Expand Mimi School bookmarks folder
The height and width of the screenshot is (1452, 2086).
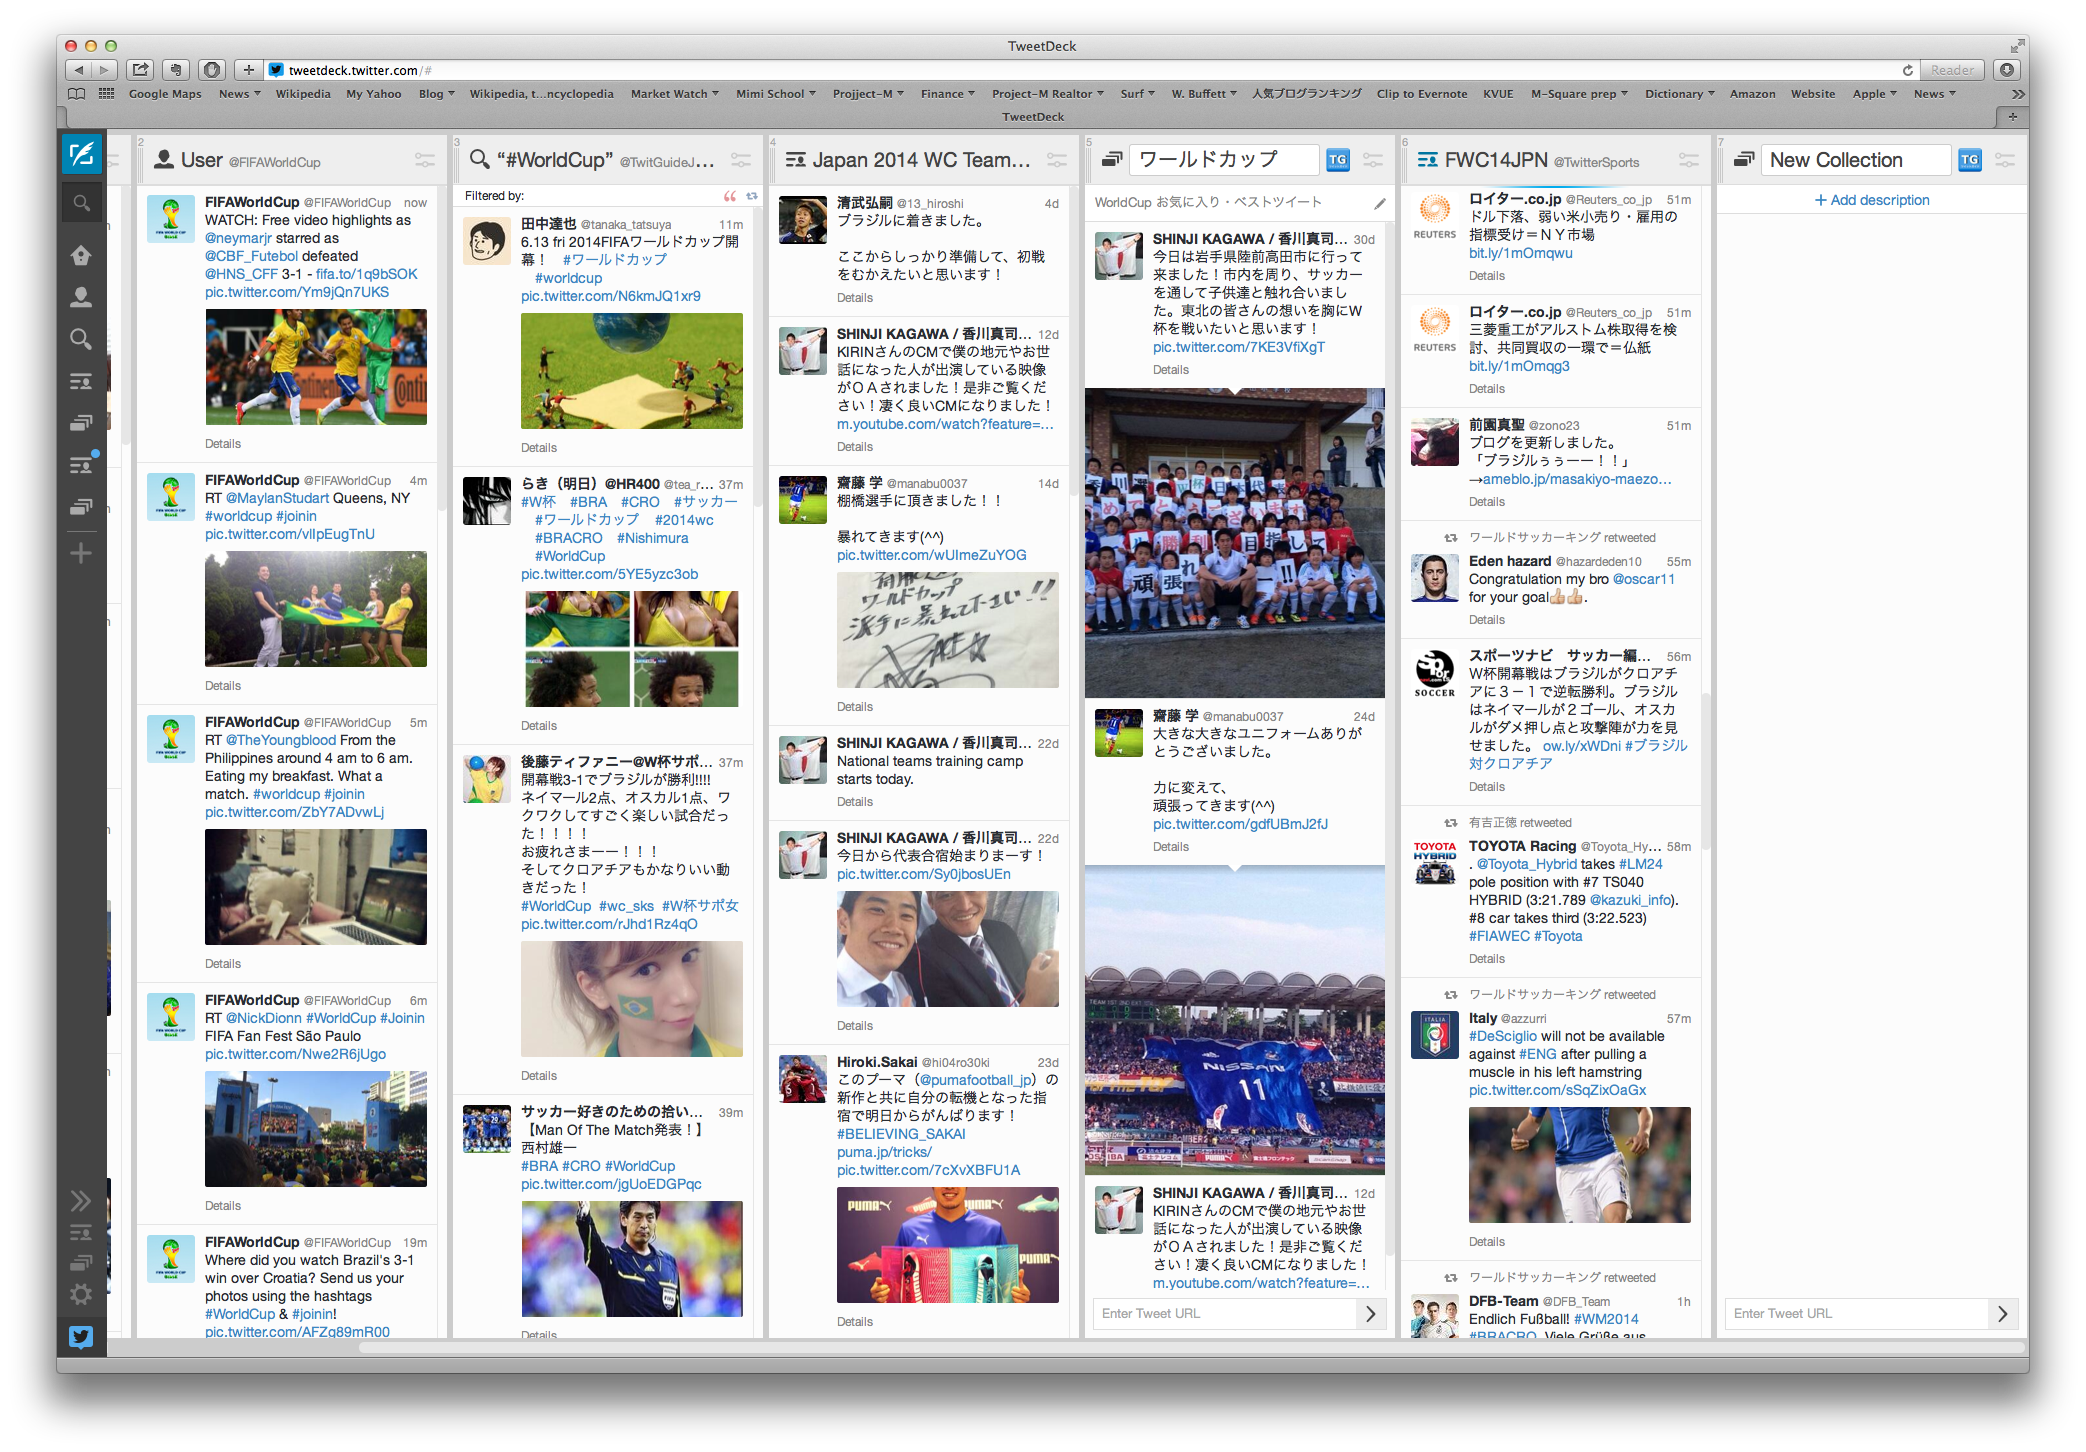point(776,94)
